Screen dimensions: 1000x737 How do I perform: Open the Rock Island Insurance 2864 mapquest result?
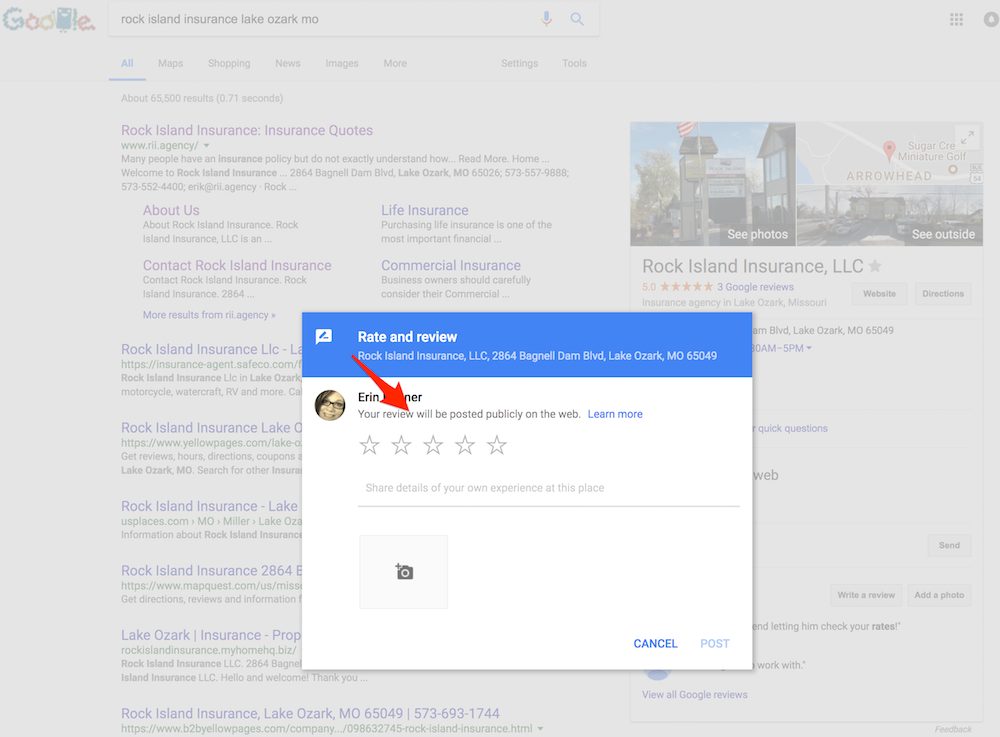click(x=212, y=571)
